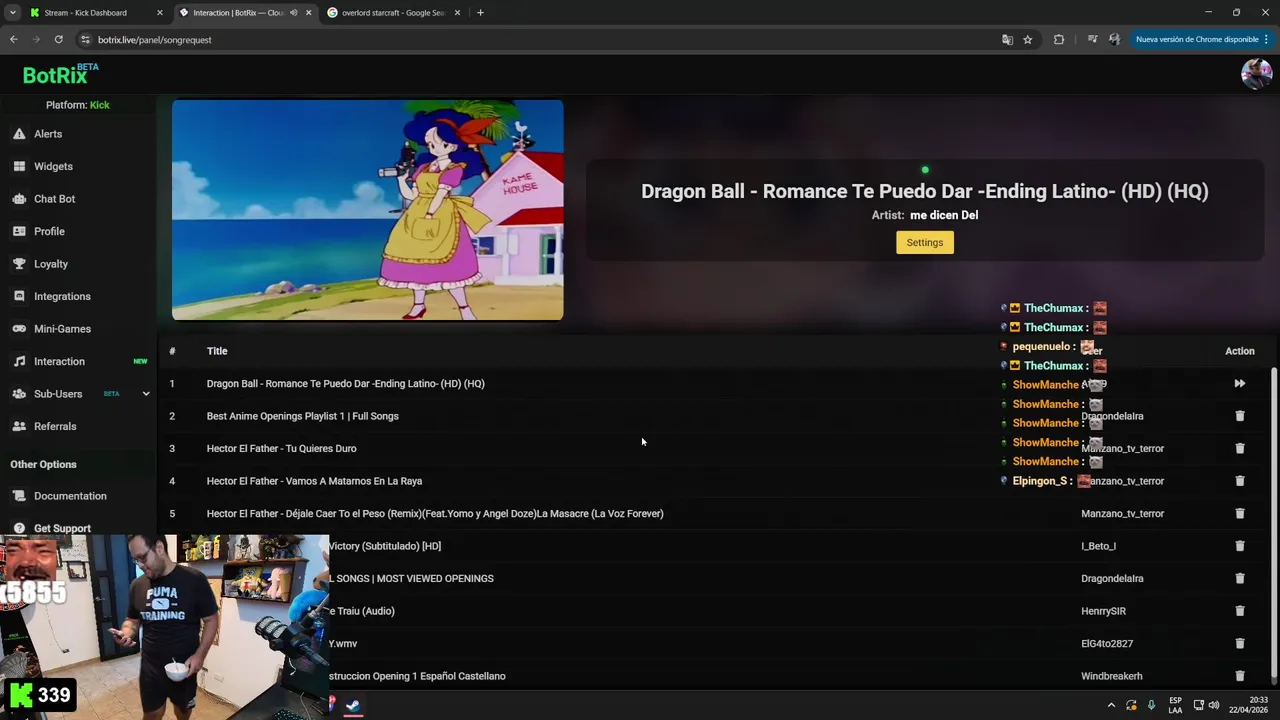The height and width of the screenshot is (720, 1280).
Task: Reload the page
Action: coord(59,40)
